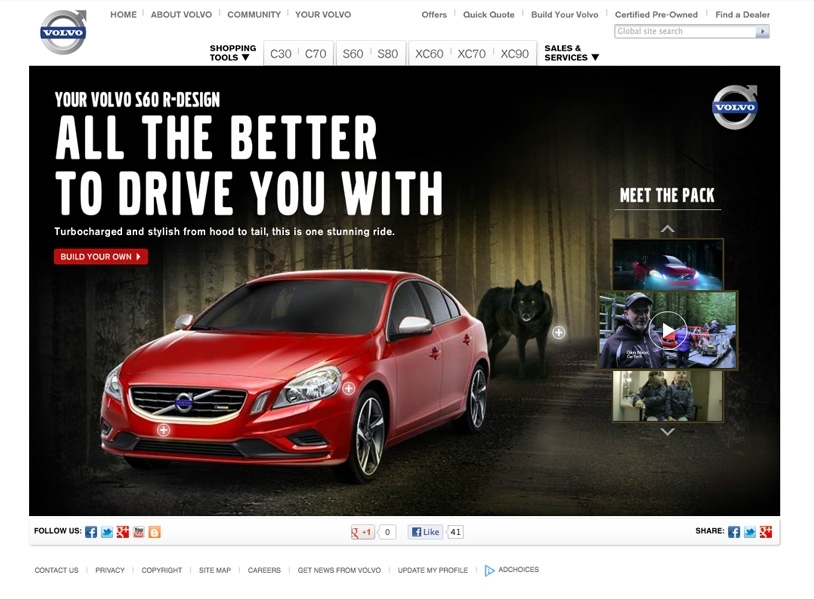Click the plus hotspot on the headlight
Viewport: 814px width, 600px height.
[x=349, y=388]
